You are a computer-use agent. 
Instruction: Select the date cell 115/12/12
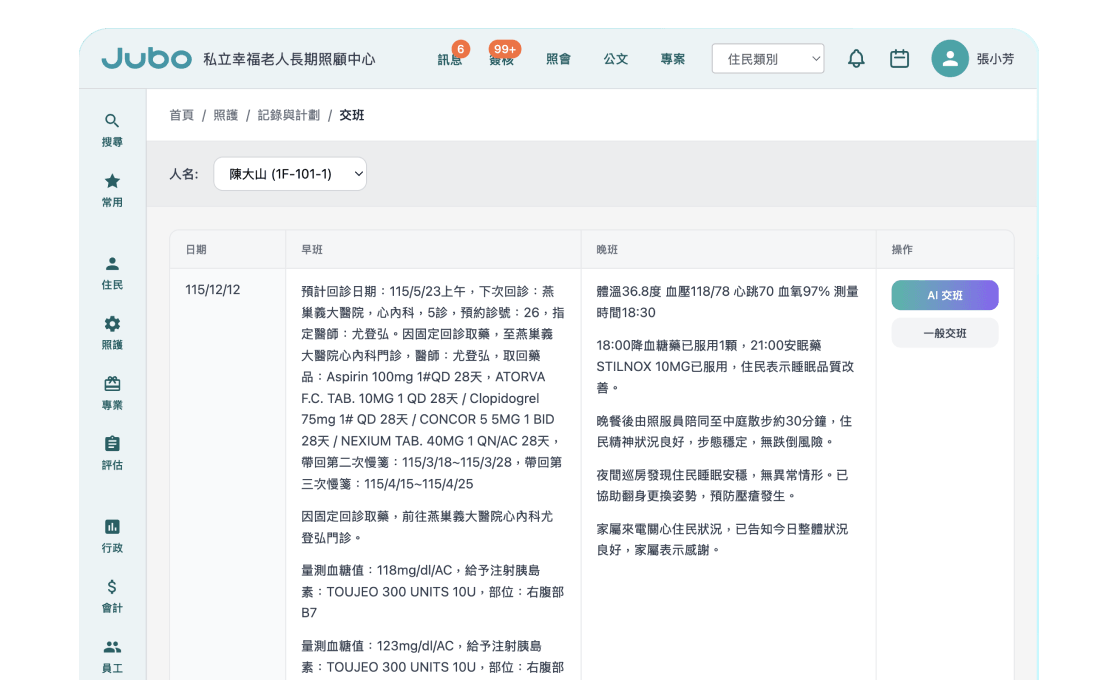coord(213,289)
